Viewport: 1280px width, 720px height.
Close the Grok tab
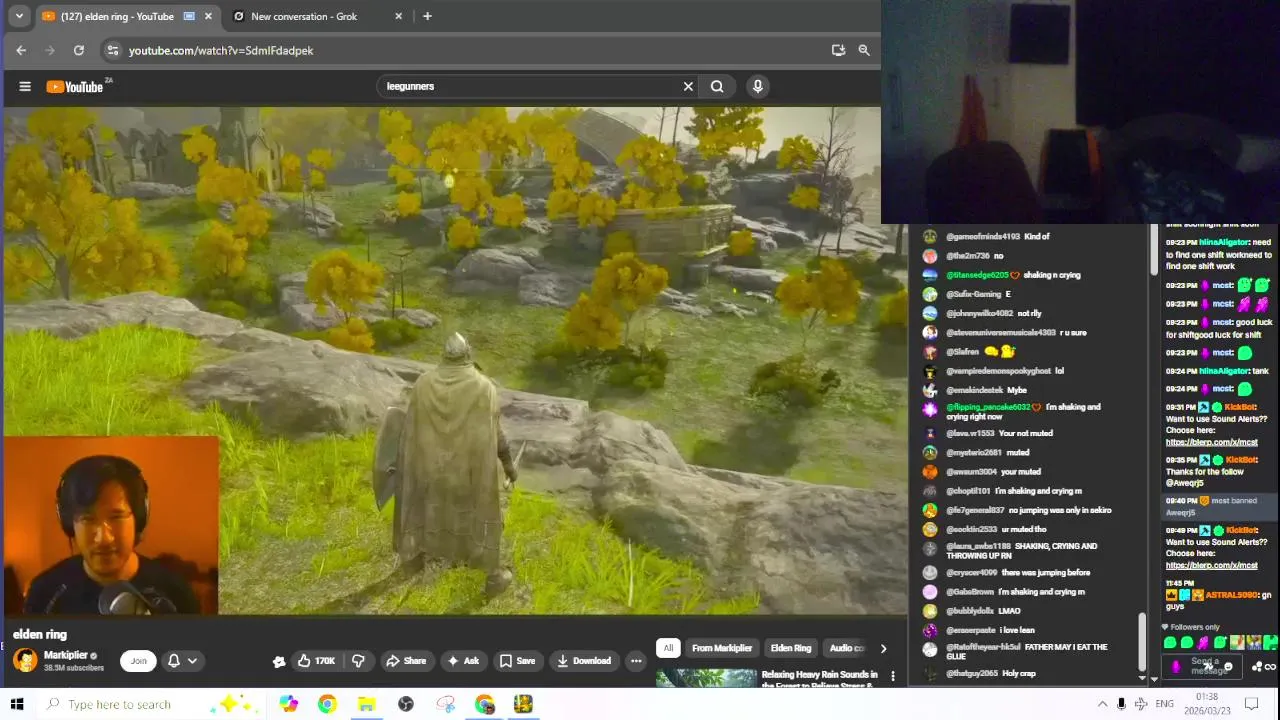coord(399,16)
